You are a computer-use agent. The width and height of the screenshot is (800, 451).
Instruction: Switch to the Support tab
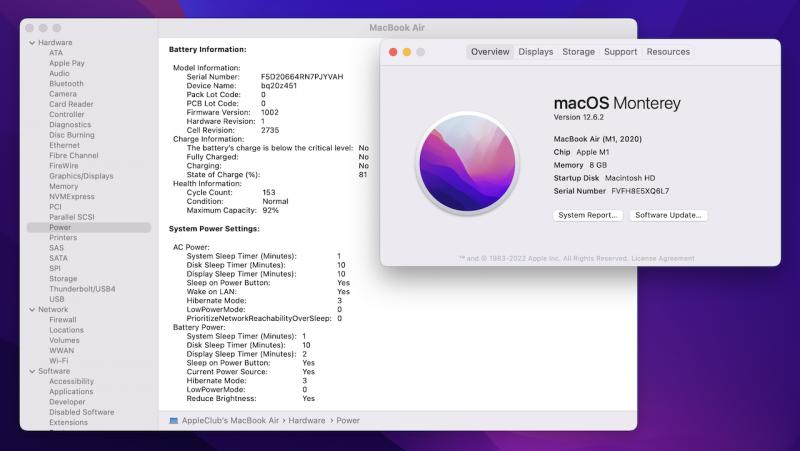pos(620,52)
